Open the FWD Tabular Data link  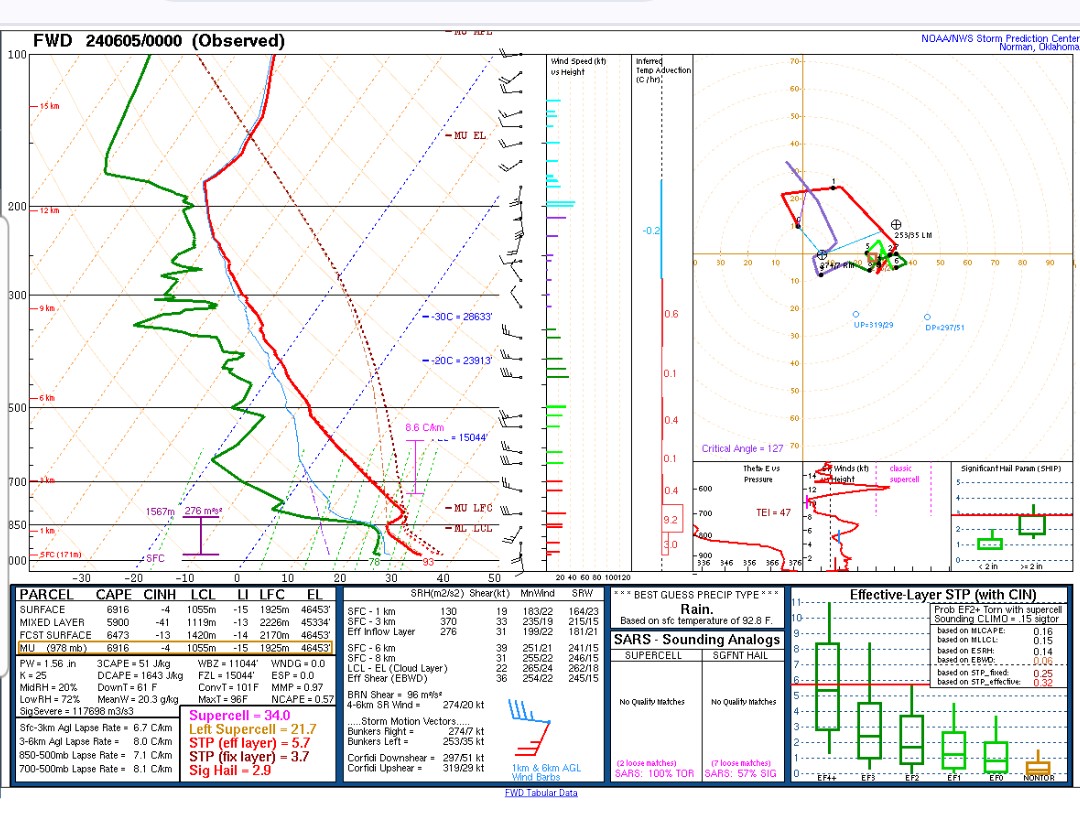click(541, 792)
